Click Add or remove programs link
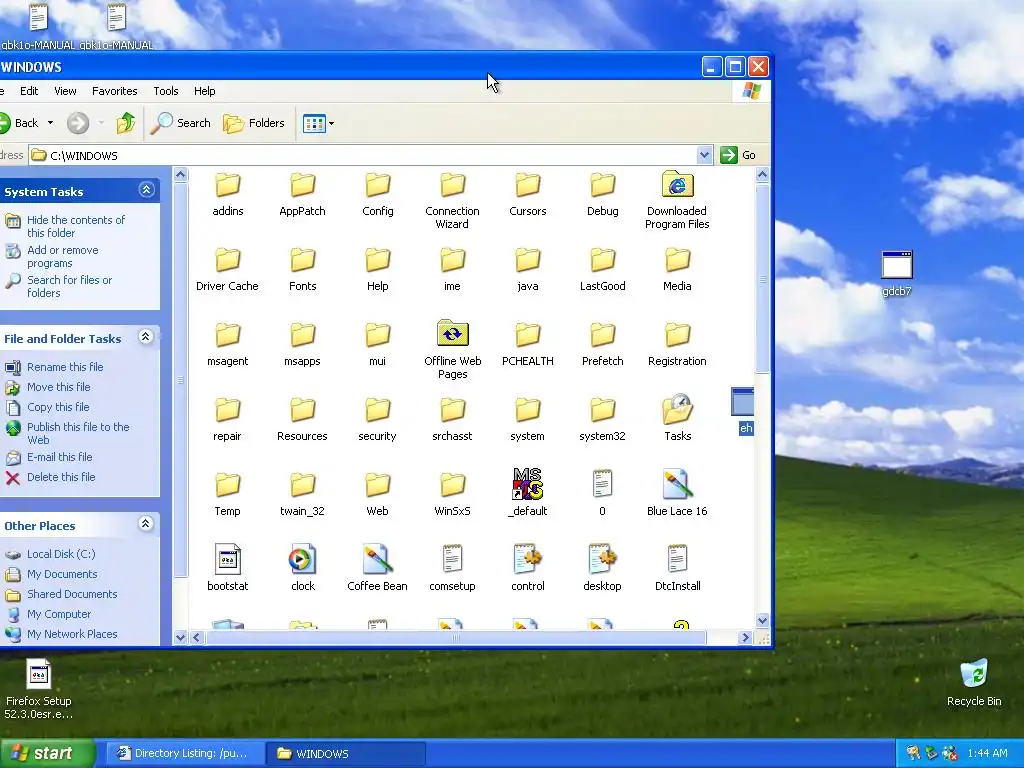This screenshot has width=1024, height=768. 63,257
